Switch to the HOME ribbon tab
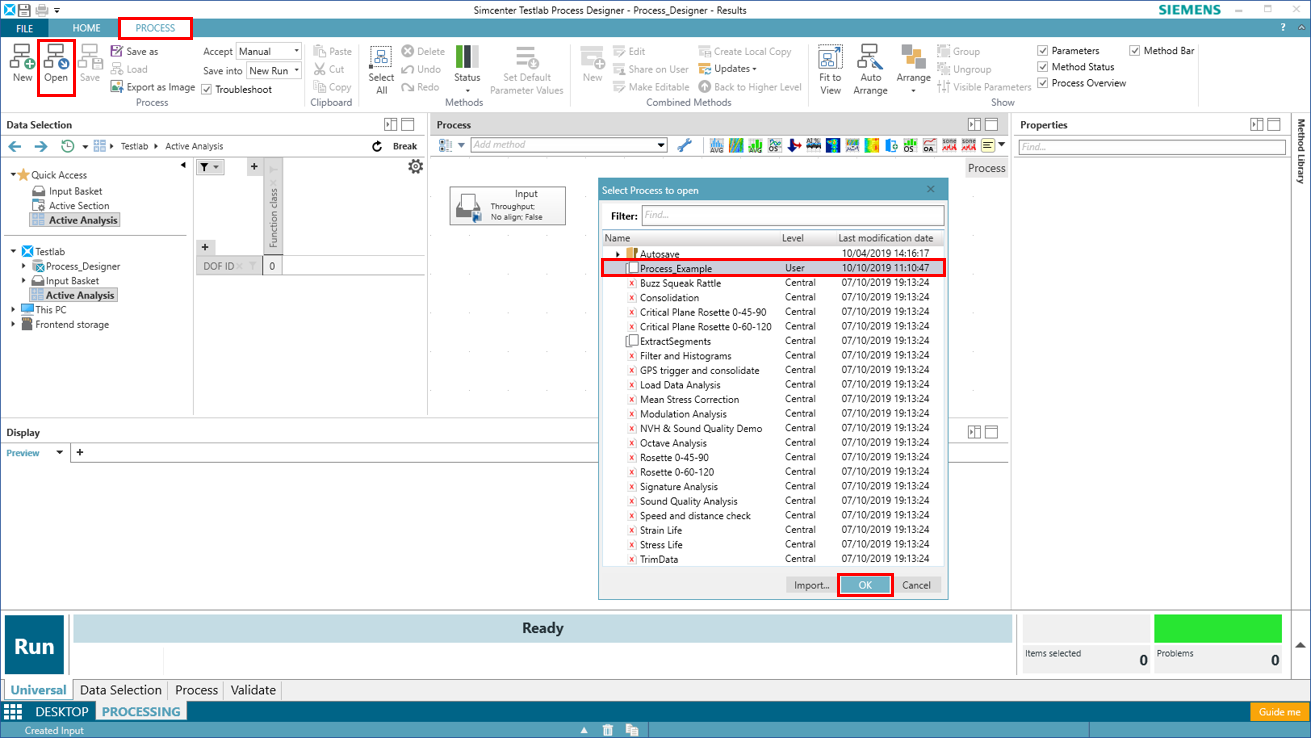The height and width of the screenshot is (738, 1311). 86,28
